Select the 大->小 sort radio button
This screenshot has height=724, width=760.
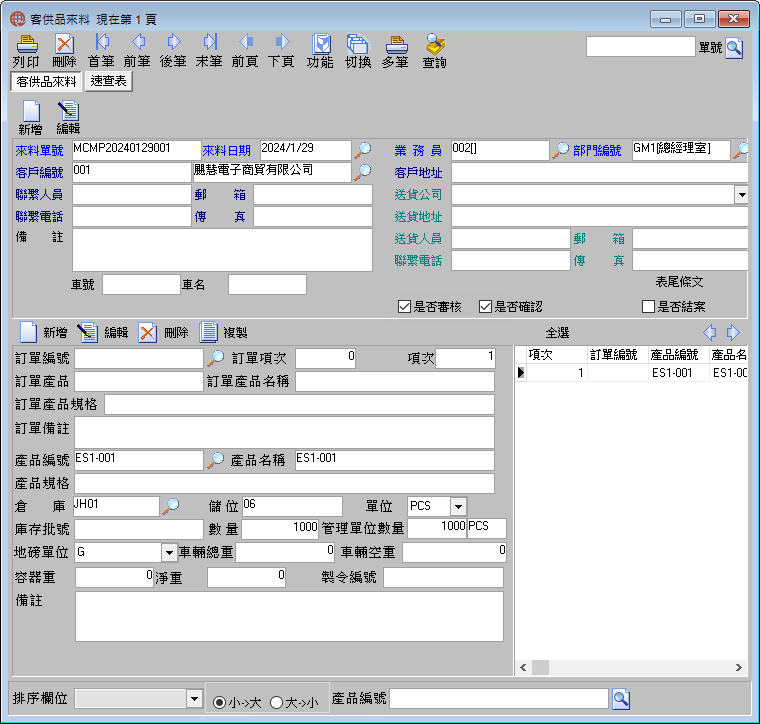(276, 702)
